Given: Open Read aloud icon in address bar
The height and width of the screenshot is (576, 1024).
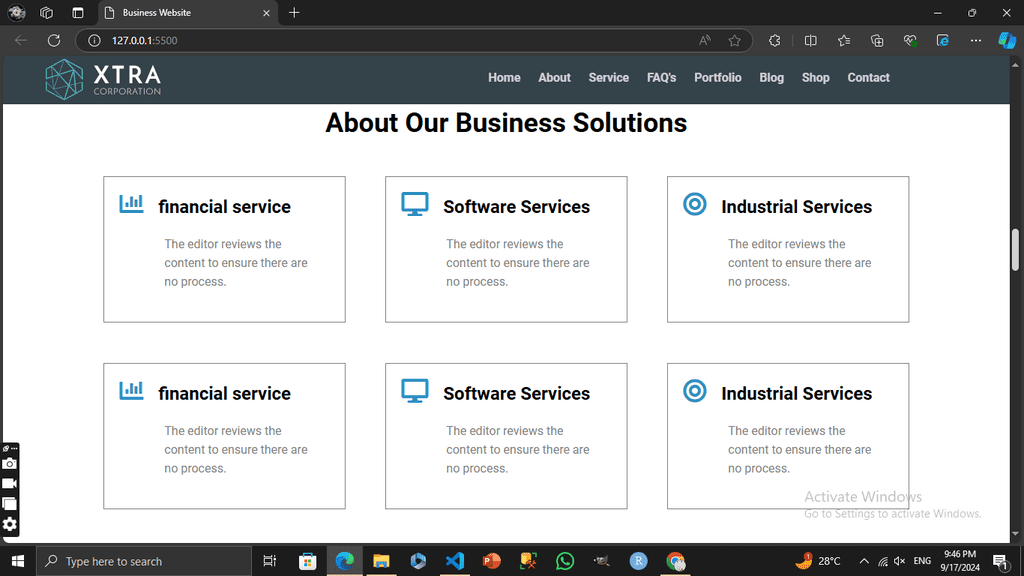Looking at the screenshot, I should tap(705, 40).
